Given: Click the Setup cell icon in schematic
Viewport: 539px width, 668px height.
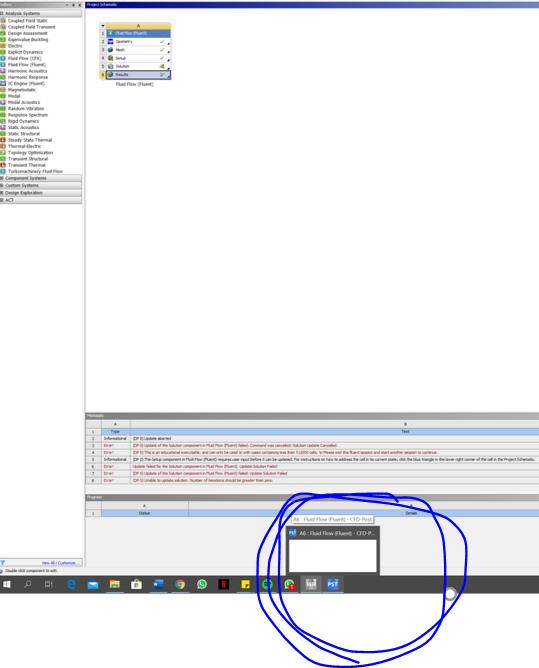Looking at the screenshot, I should point(110,58).
